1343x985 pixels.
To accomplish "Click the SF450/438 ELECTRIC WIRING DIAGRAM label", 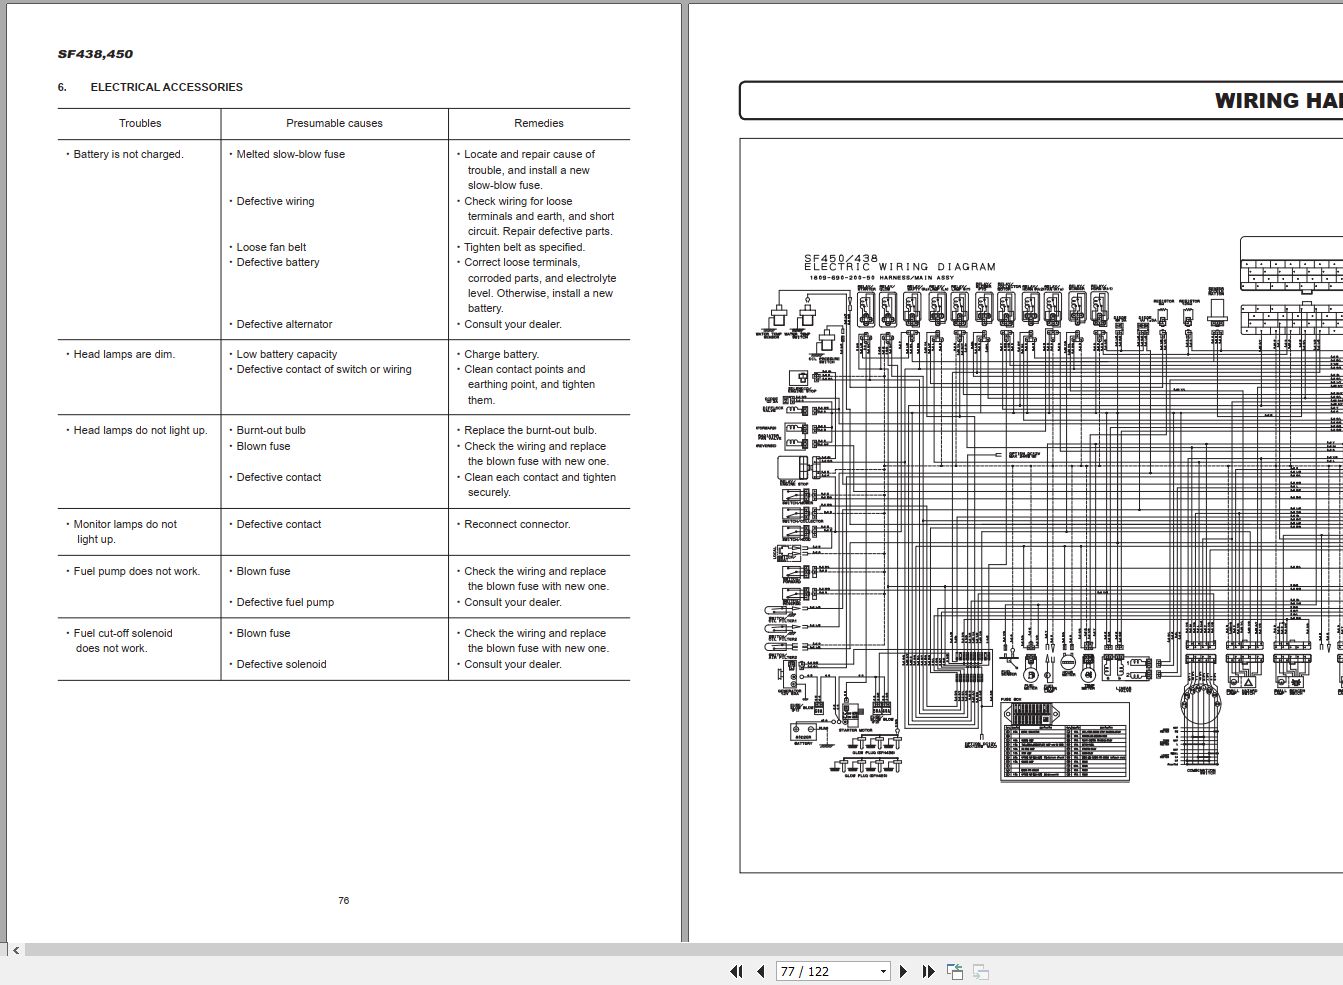I will pos(899,263).
